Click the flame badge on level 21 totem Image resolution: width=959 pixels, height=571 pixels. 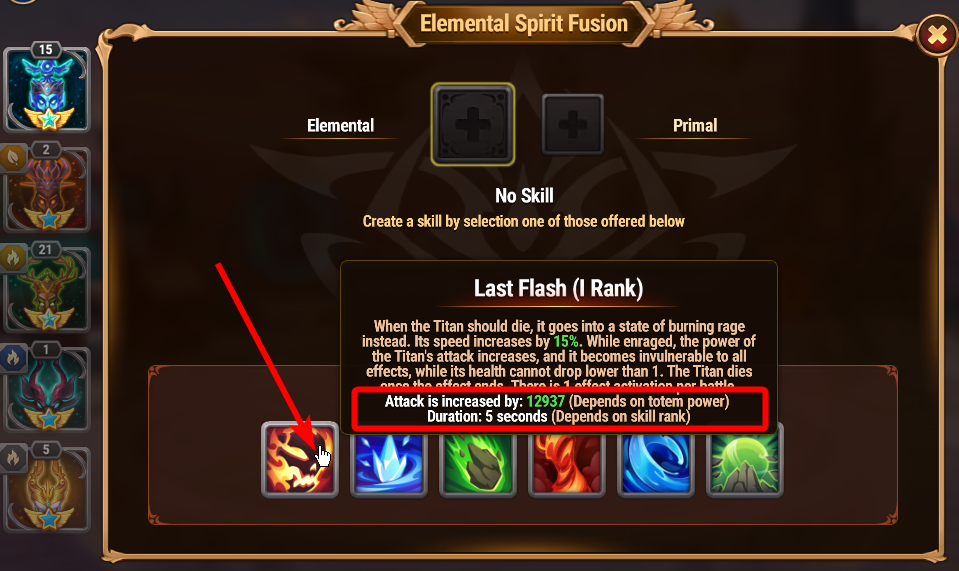coord(13,258)
